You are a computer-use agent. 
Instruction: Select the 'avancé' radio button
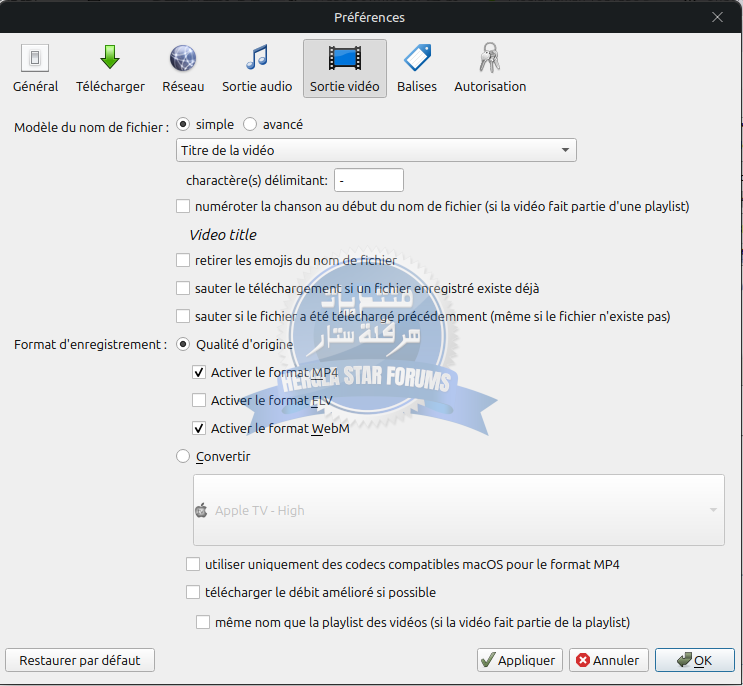click(x=250, y=125)
